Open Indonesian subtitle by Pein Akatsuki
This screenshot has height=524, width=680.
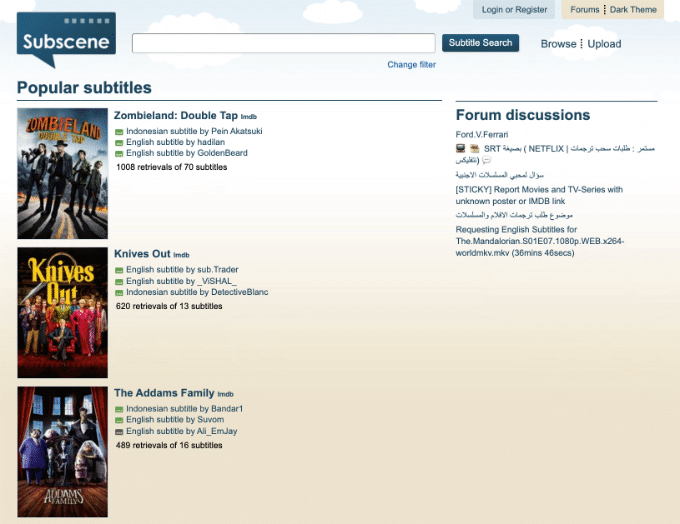[x=194, y=131]
